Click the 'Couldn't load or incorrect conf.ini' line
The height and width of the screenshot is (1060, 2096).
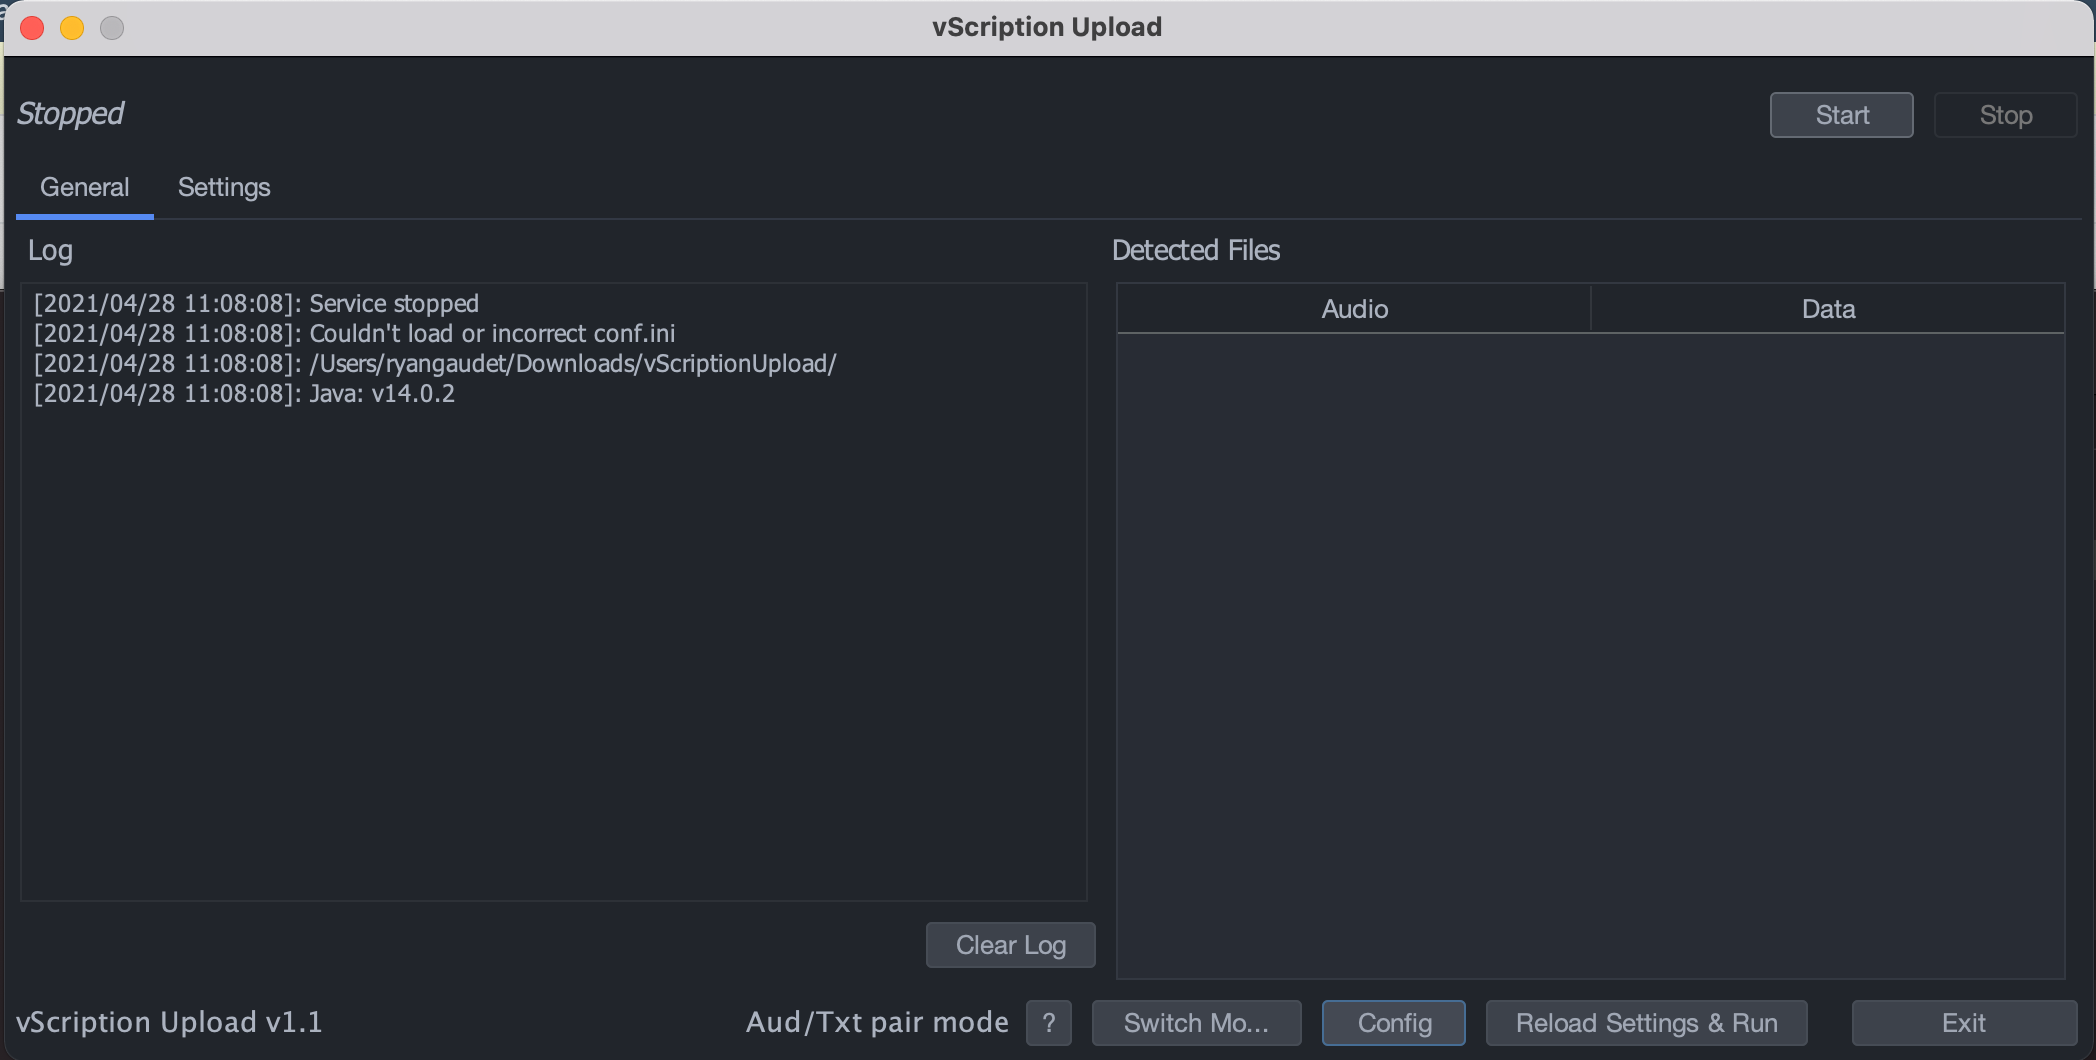[355, 333]
